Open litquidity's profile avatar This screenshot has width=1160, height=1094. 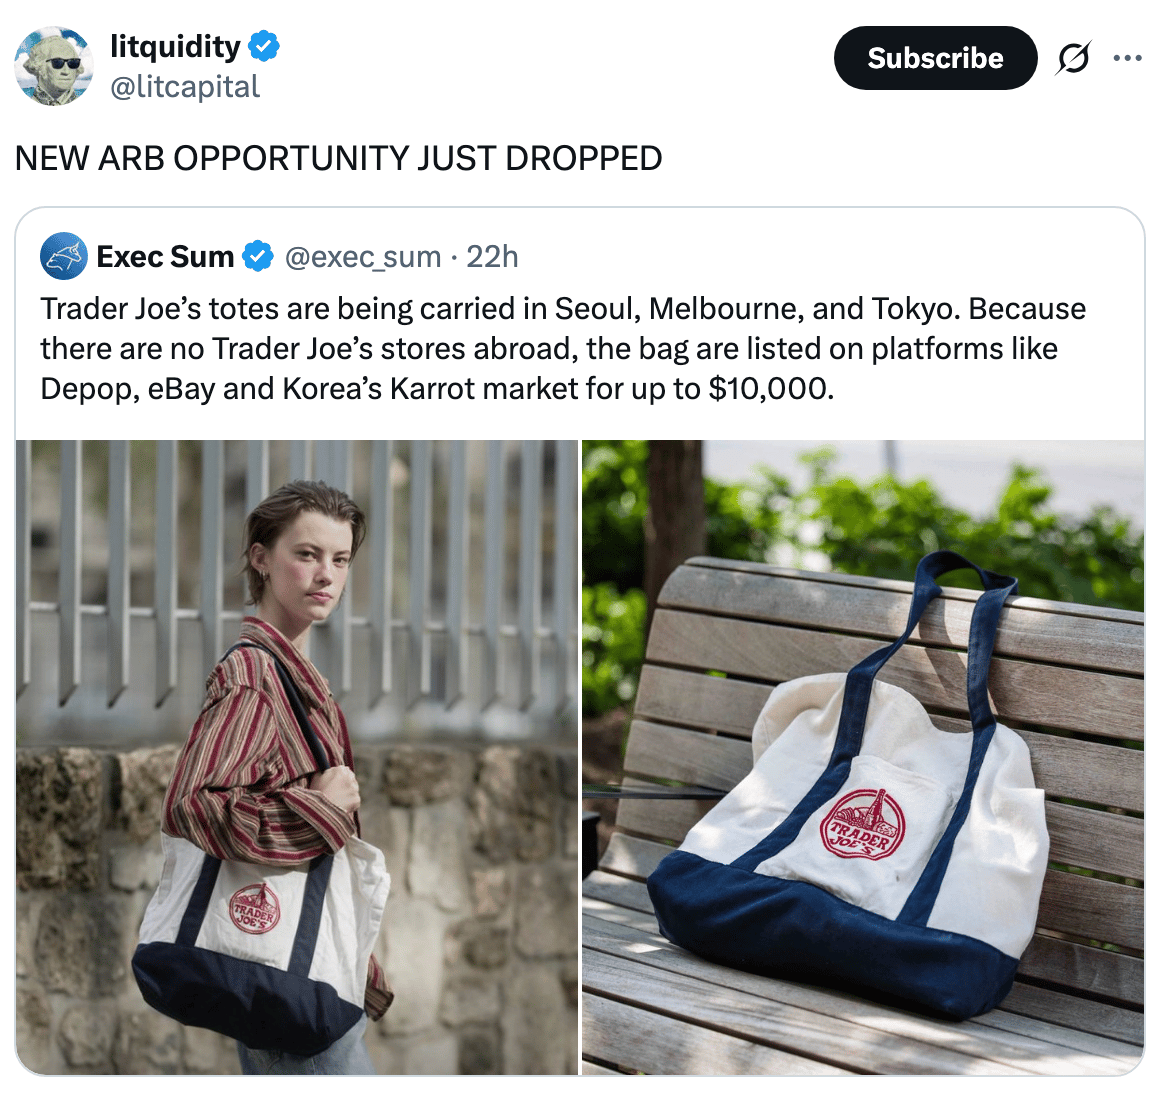[x=54, y=66]
